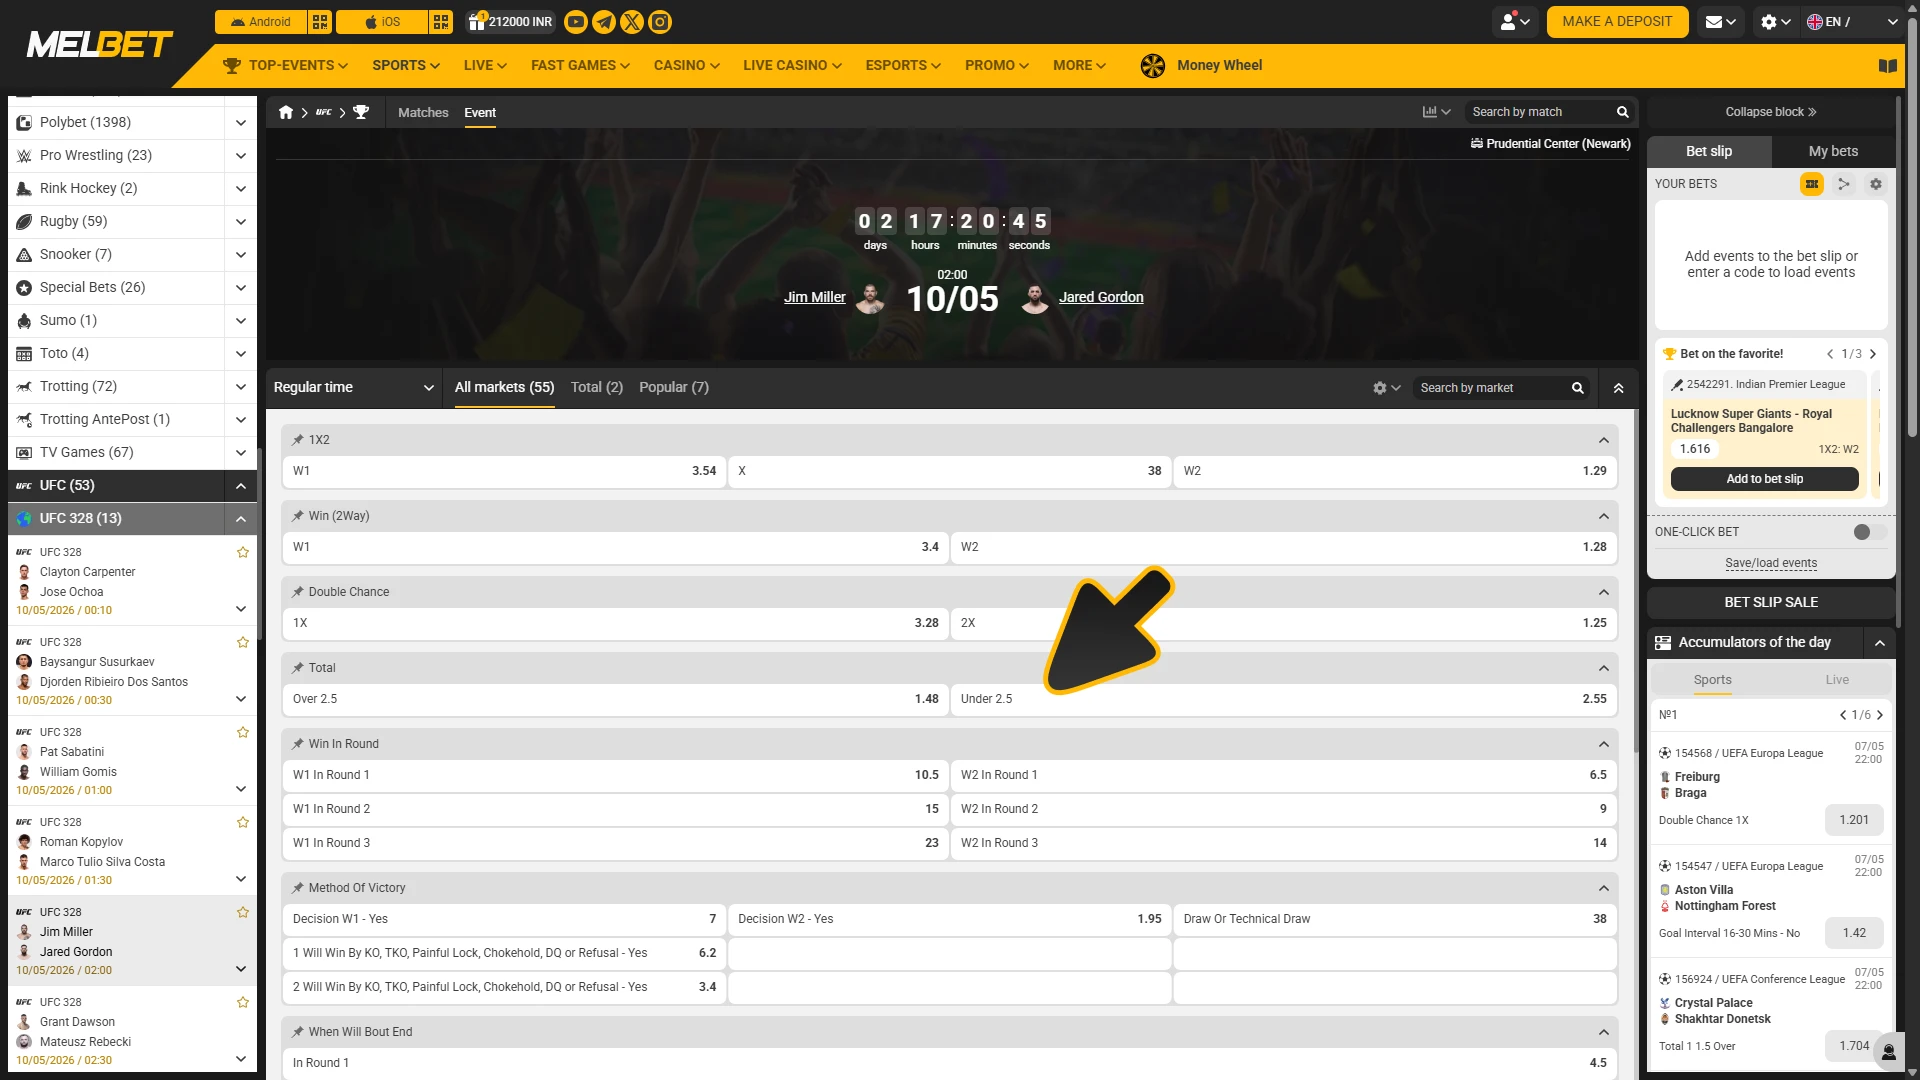Pin the When Will Bout End market
The width and height of the screenshot is (1920, 1080).
coord(298,1032)
